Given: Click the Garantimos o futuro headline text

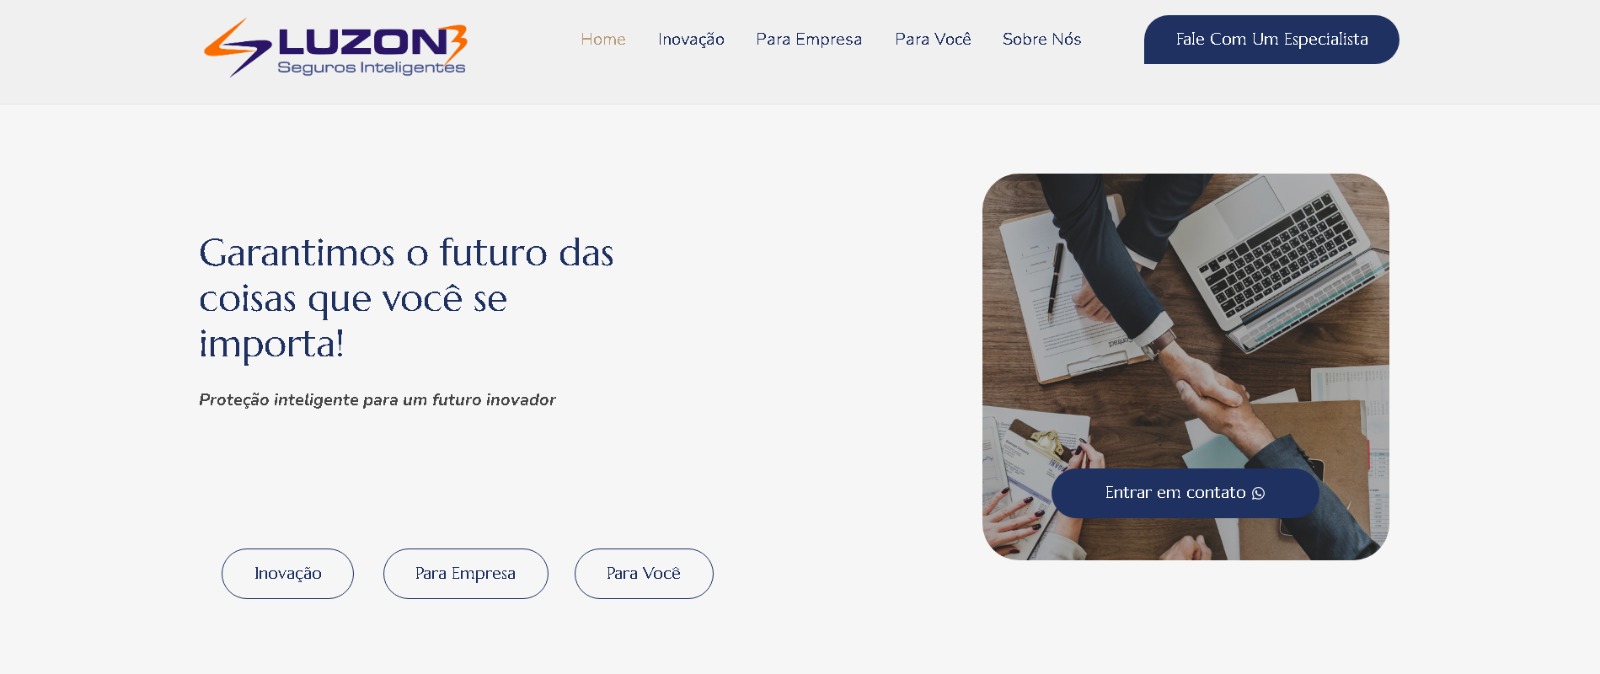Looking at the screenshot, I should [x=406, y=298].
